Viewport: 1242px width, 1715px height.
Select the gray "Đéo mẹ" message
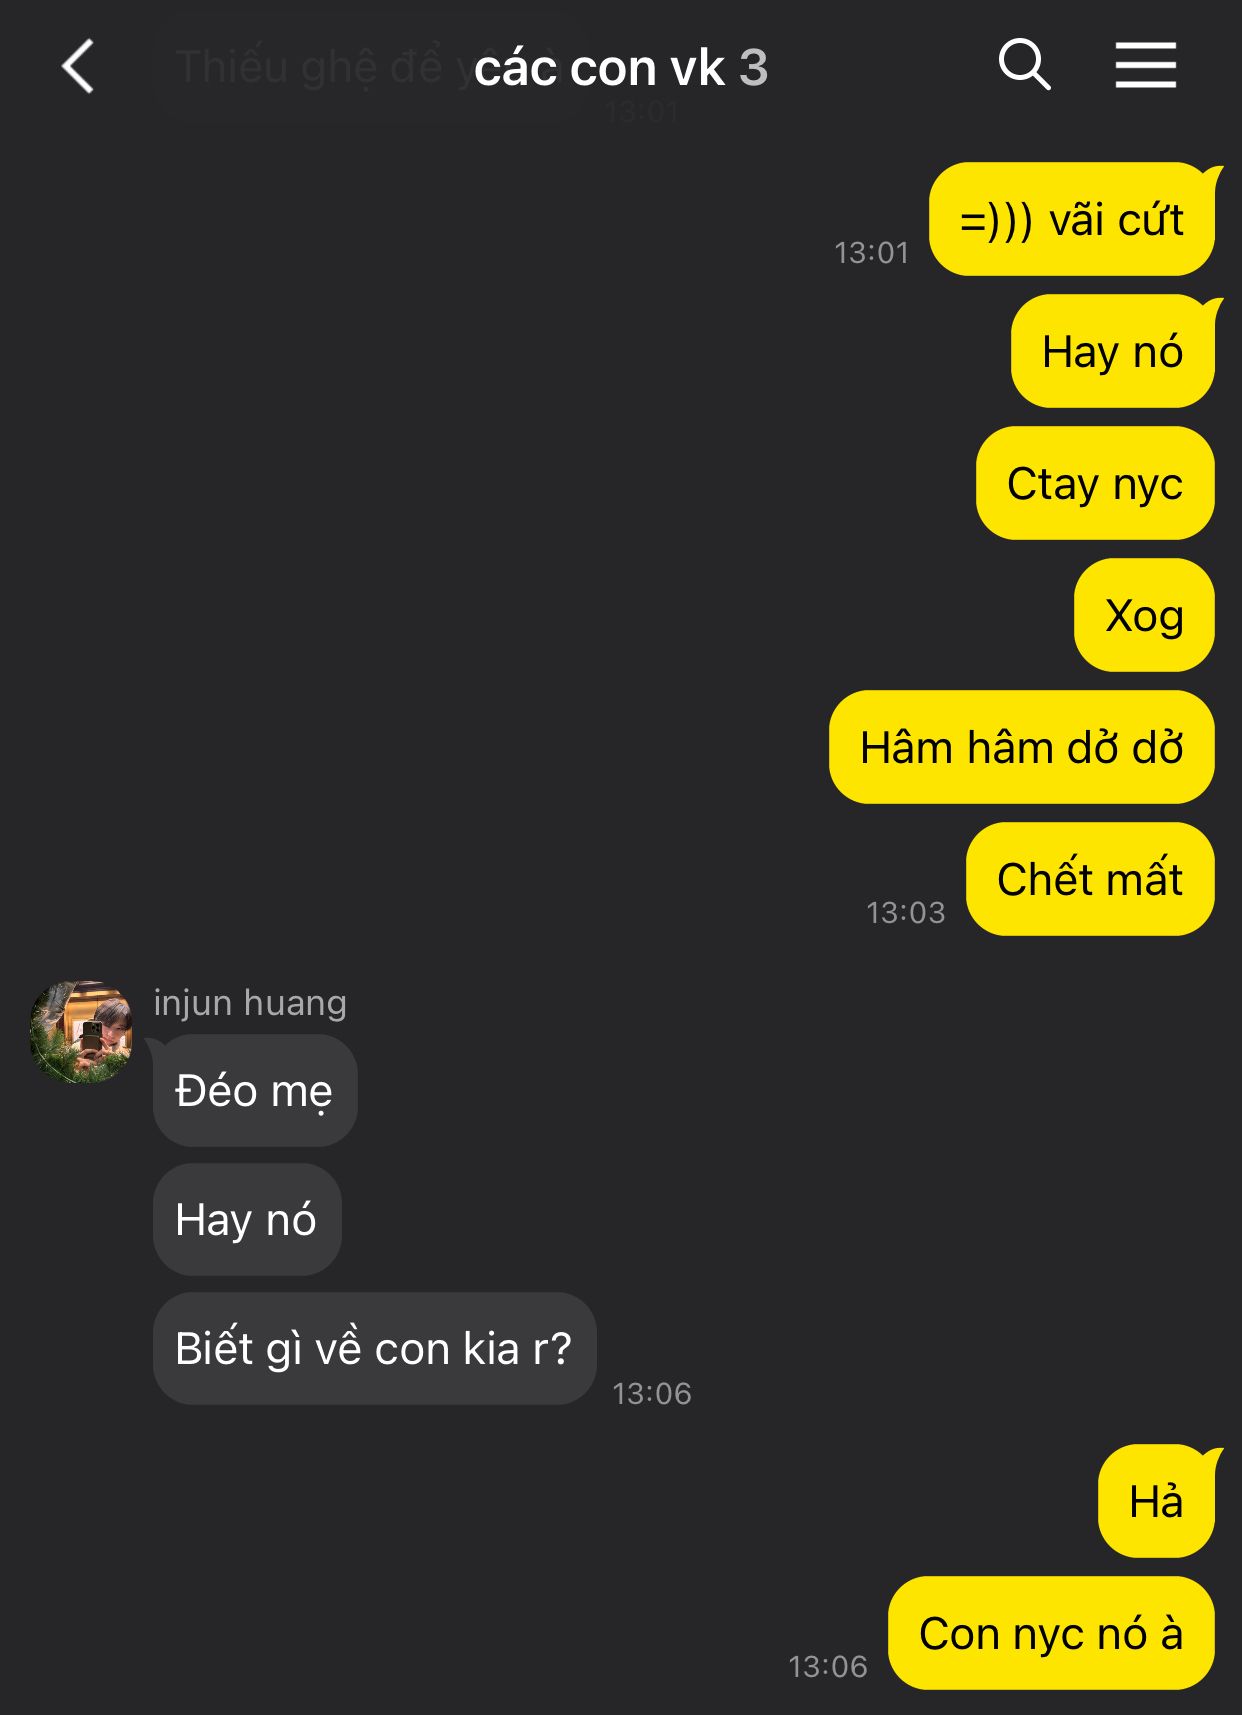coord(255,1090)
